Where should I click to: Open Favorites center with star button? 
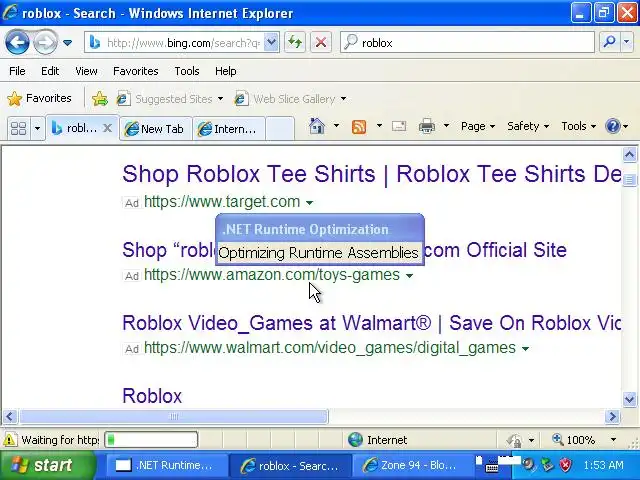(39, 98)
